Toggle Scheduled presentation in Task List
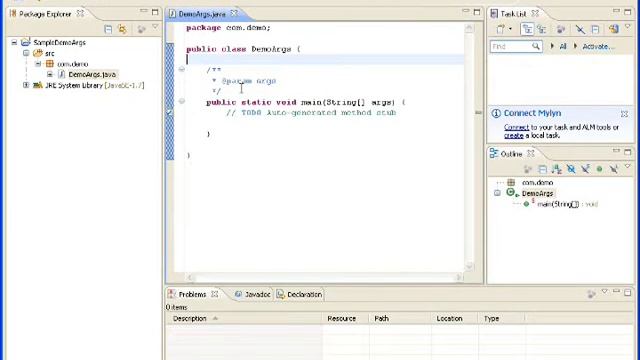Image resolution: width=640 pixels, height=360 pixels. coord(542,29)
